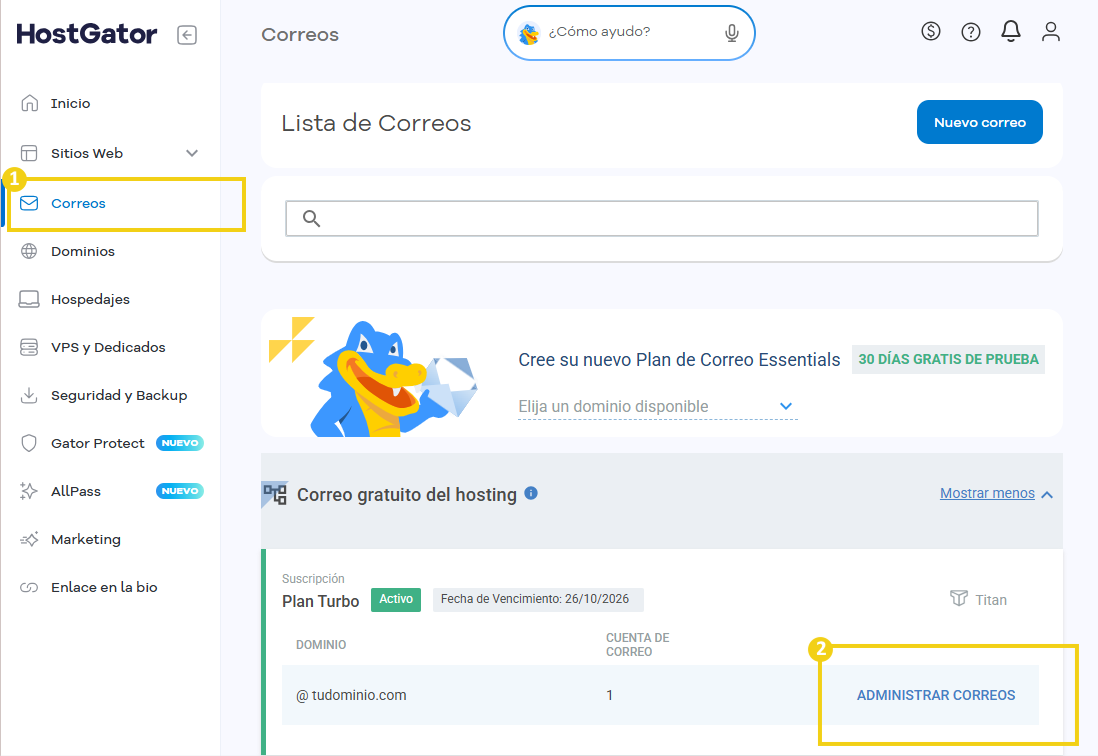Open the user account profile icon
Screen dimensions: 1098x756
[x=1050, y=32]
